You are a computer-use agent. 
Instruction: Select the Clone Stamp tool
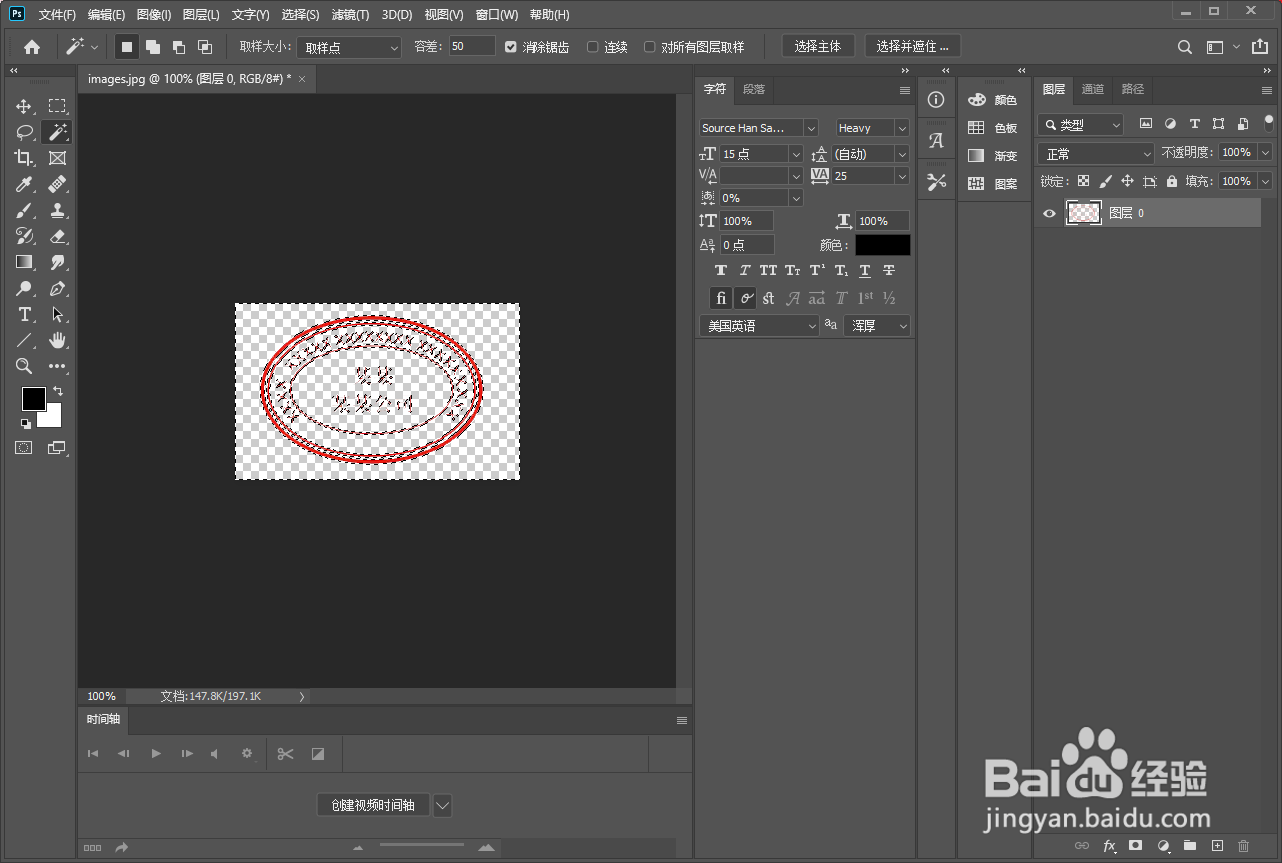58,210
